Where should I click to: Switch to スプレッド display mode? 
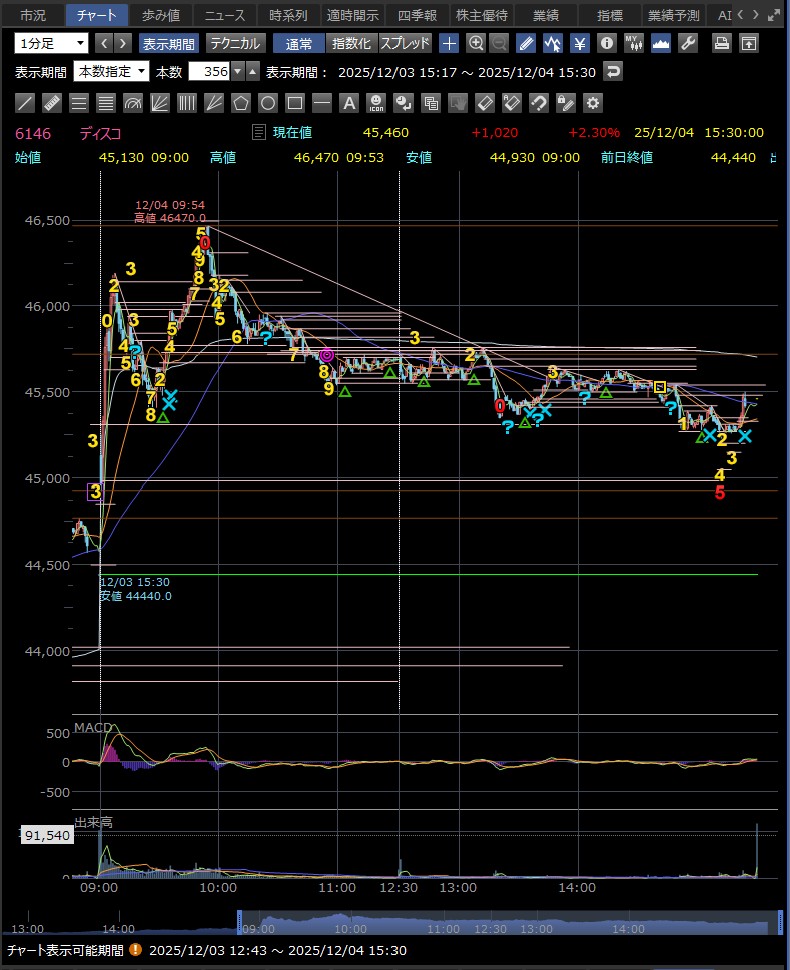[405, 43]
